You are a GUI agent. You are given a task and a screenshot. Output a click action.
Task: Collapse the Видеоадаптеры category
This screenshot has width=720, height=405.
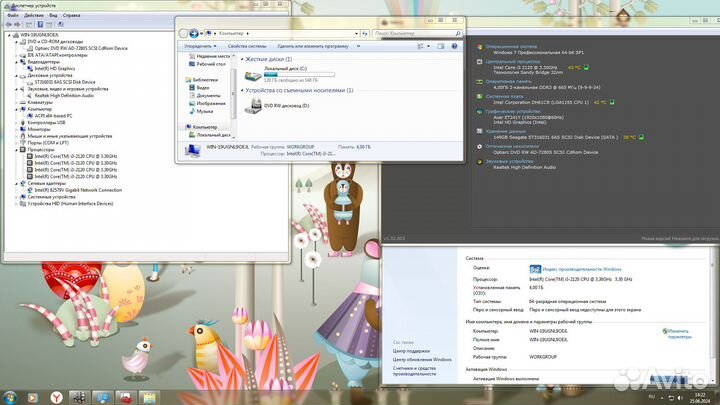tap(16, 62)
